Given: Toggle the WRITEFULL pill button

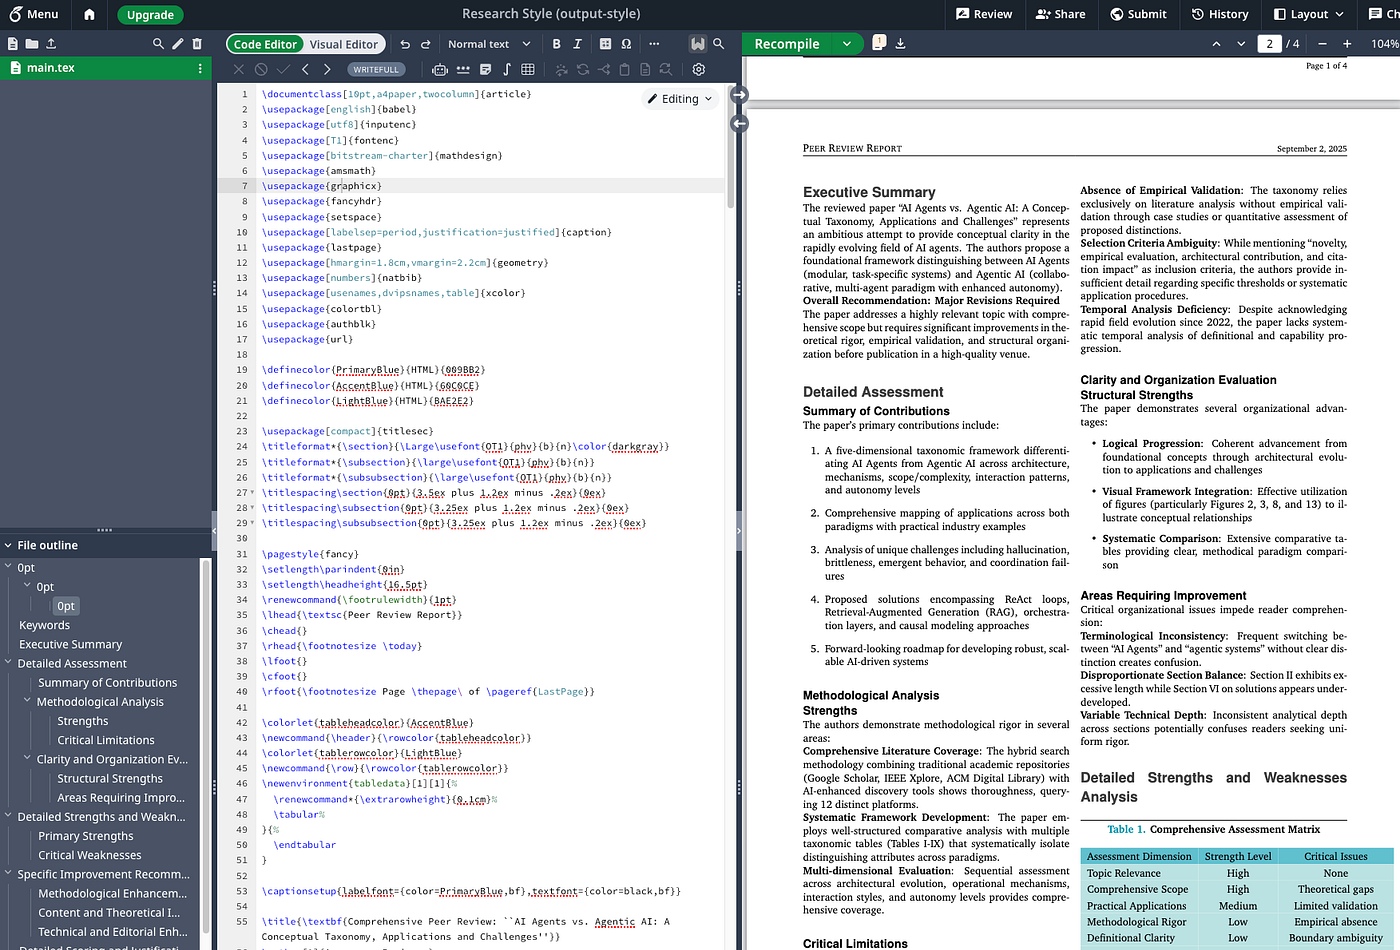Looking at the screenshot, I should coord(376,69).
